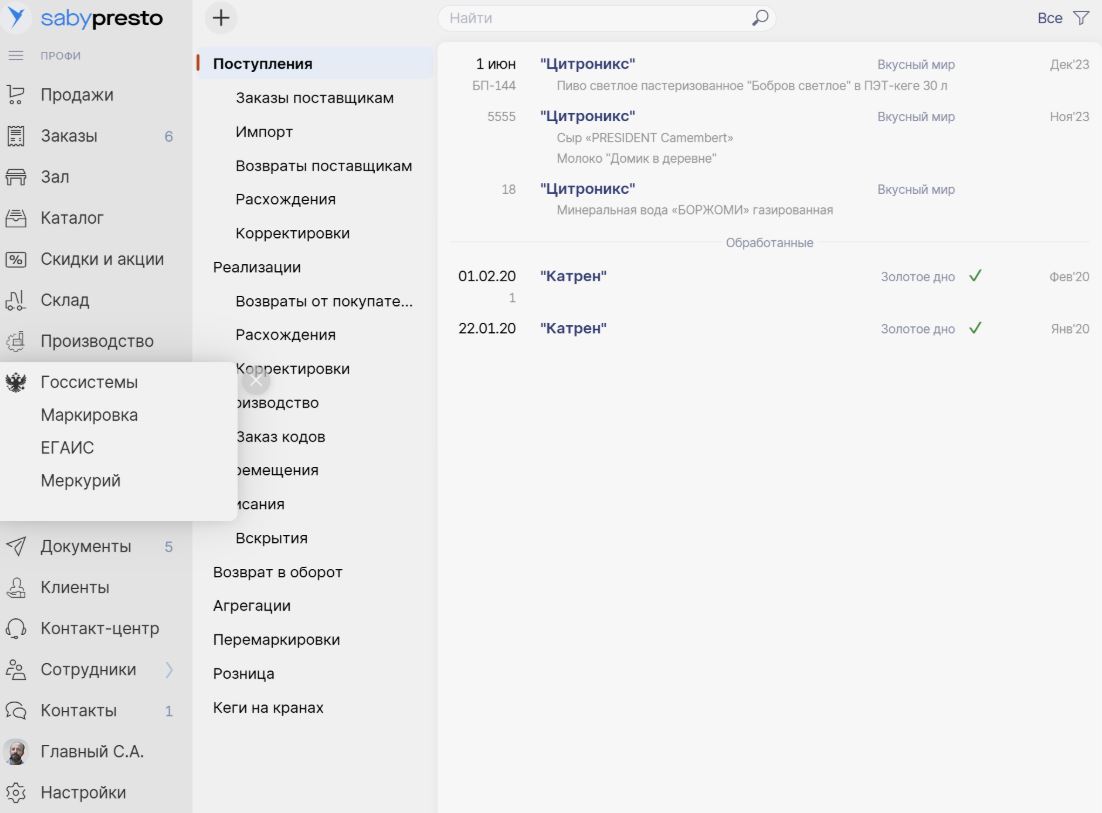Image resolution: width=1102 pixels, height=813 pixels.
Task: Click Минеральная вода «БОРЖОМИ» item text
Action: 694,209
